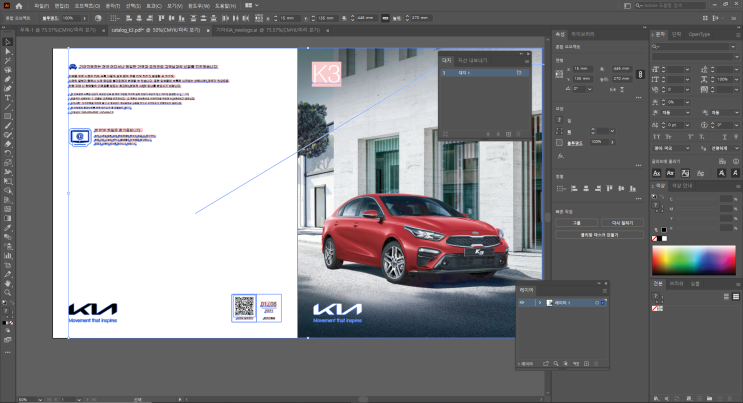Open the more options dots under Transform section
This screenshot has height=403, width=743.
[x=638, y=98]
